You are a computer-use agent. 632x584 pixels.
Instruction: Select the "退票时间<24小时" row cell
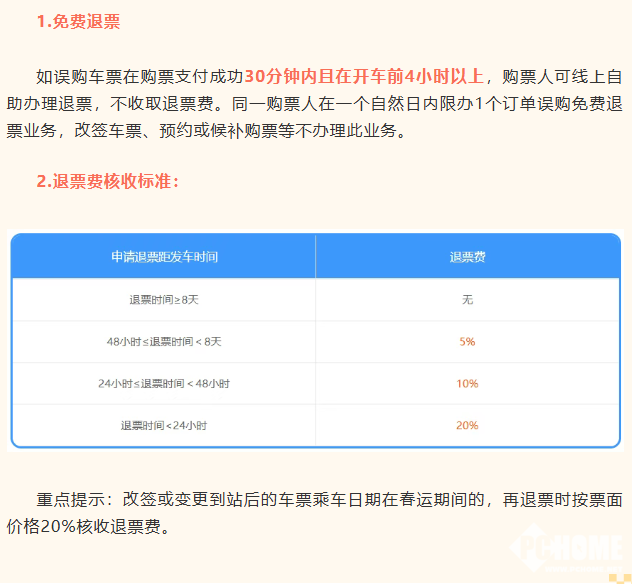164,425
